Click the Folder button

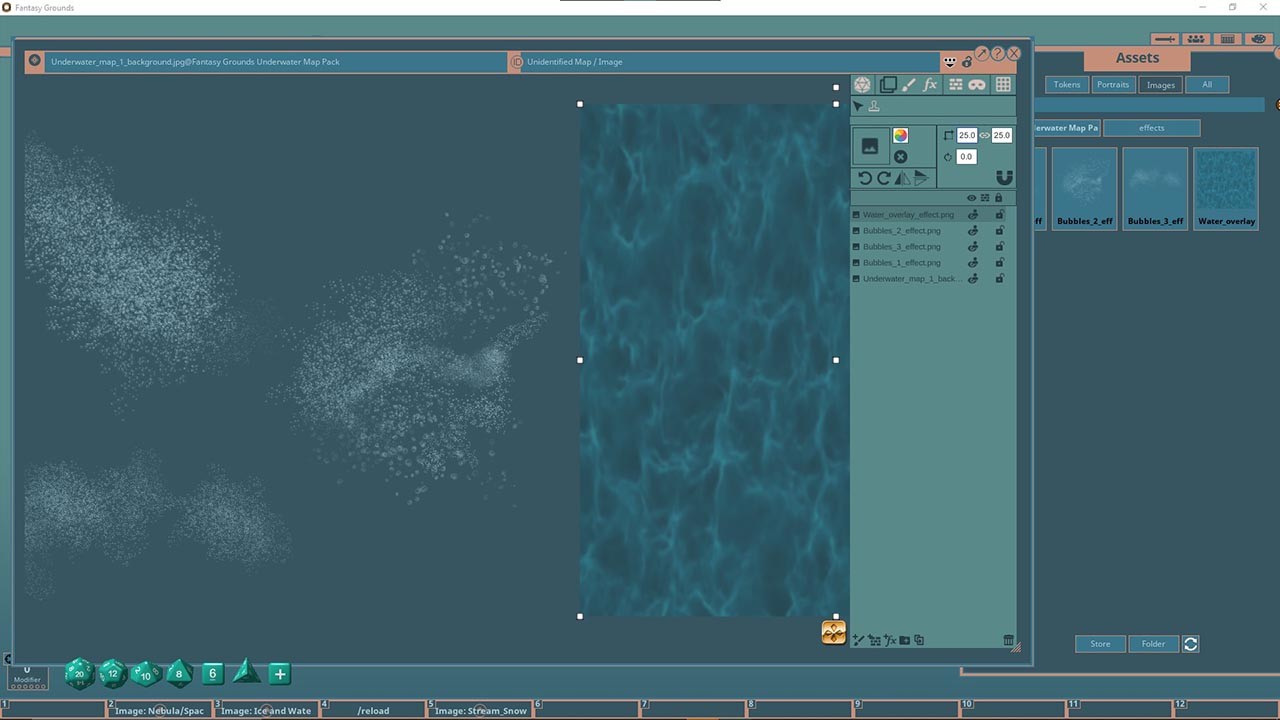click(x=1154, y=643)
